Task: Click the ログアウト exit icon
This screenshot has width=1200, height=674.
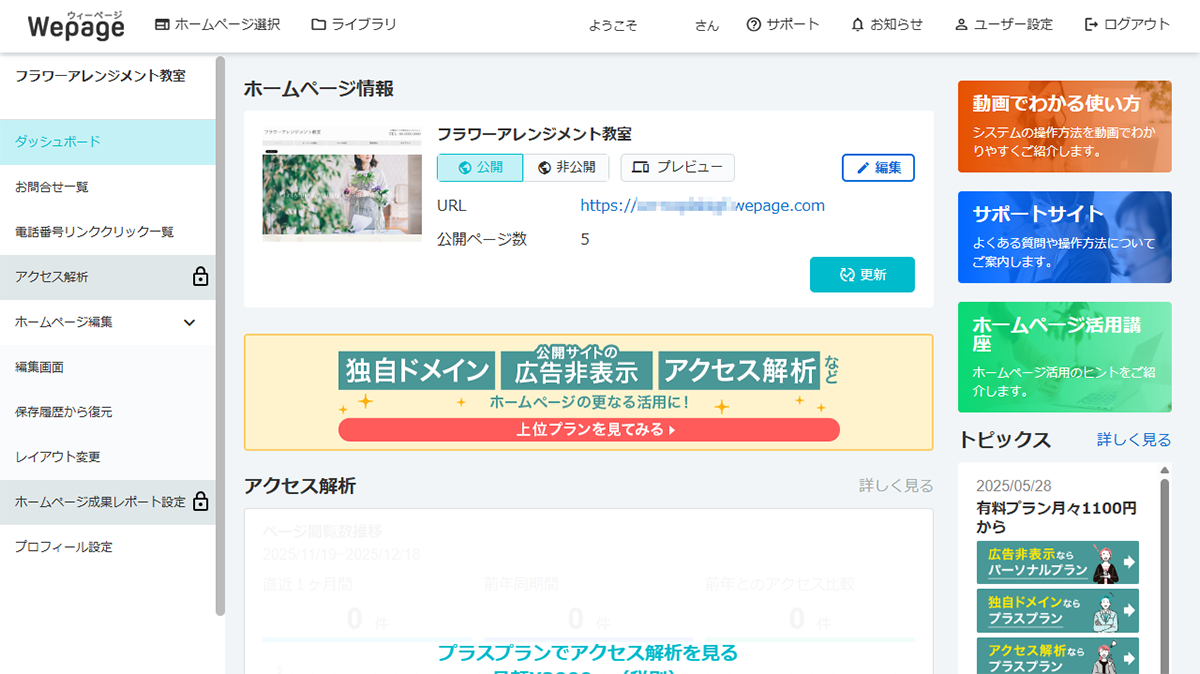Action: pyautogui.click(x=1089, y=24)
